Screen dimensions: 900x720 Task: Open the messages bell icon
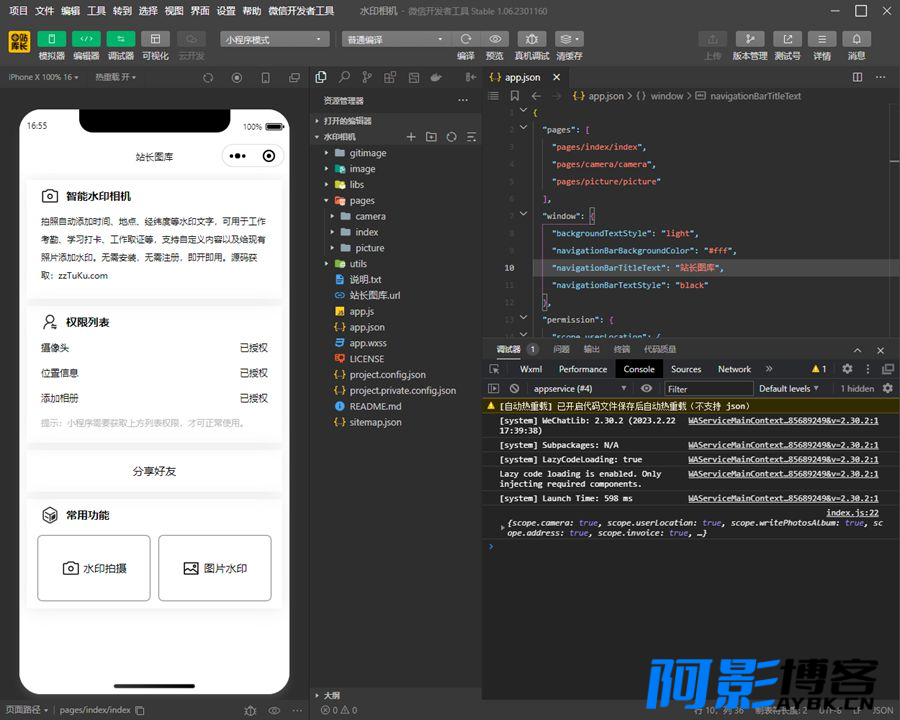(x=856, y=39)
